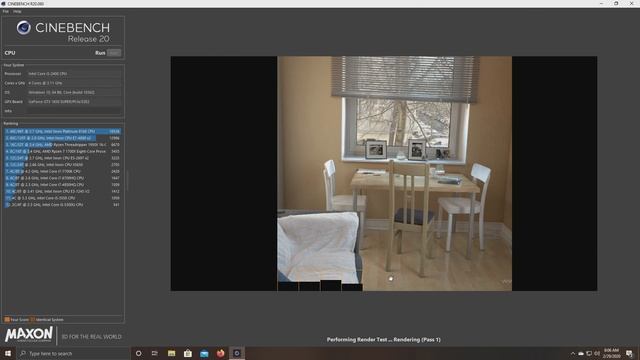Open the File menu
Image resolution: width=640 pixels, height=360 pixels.
coord(5,11)
